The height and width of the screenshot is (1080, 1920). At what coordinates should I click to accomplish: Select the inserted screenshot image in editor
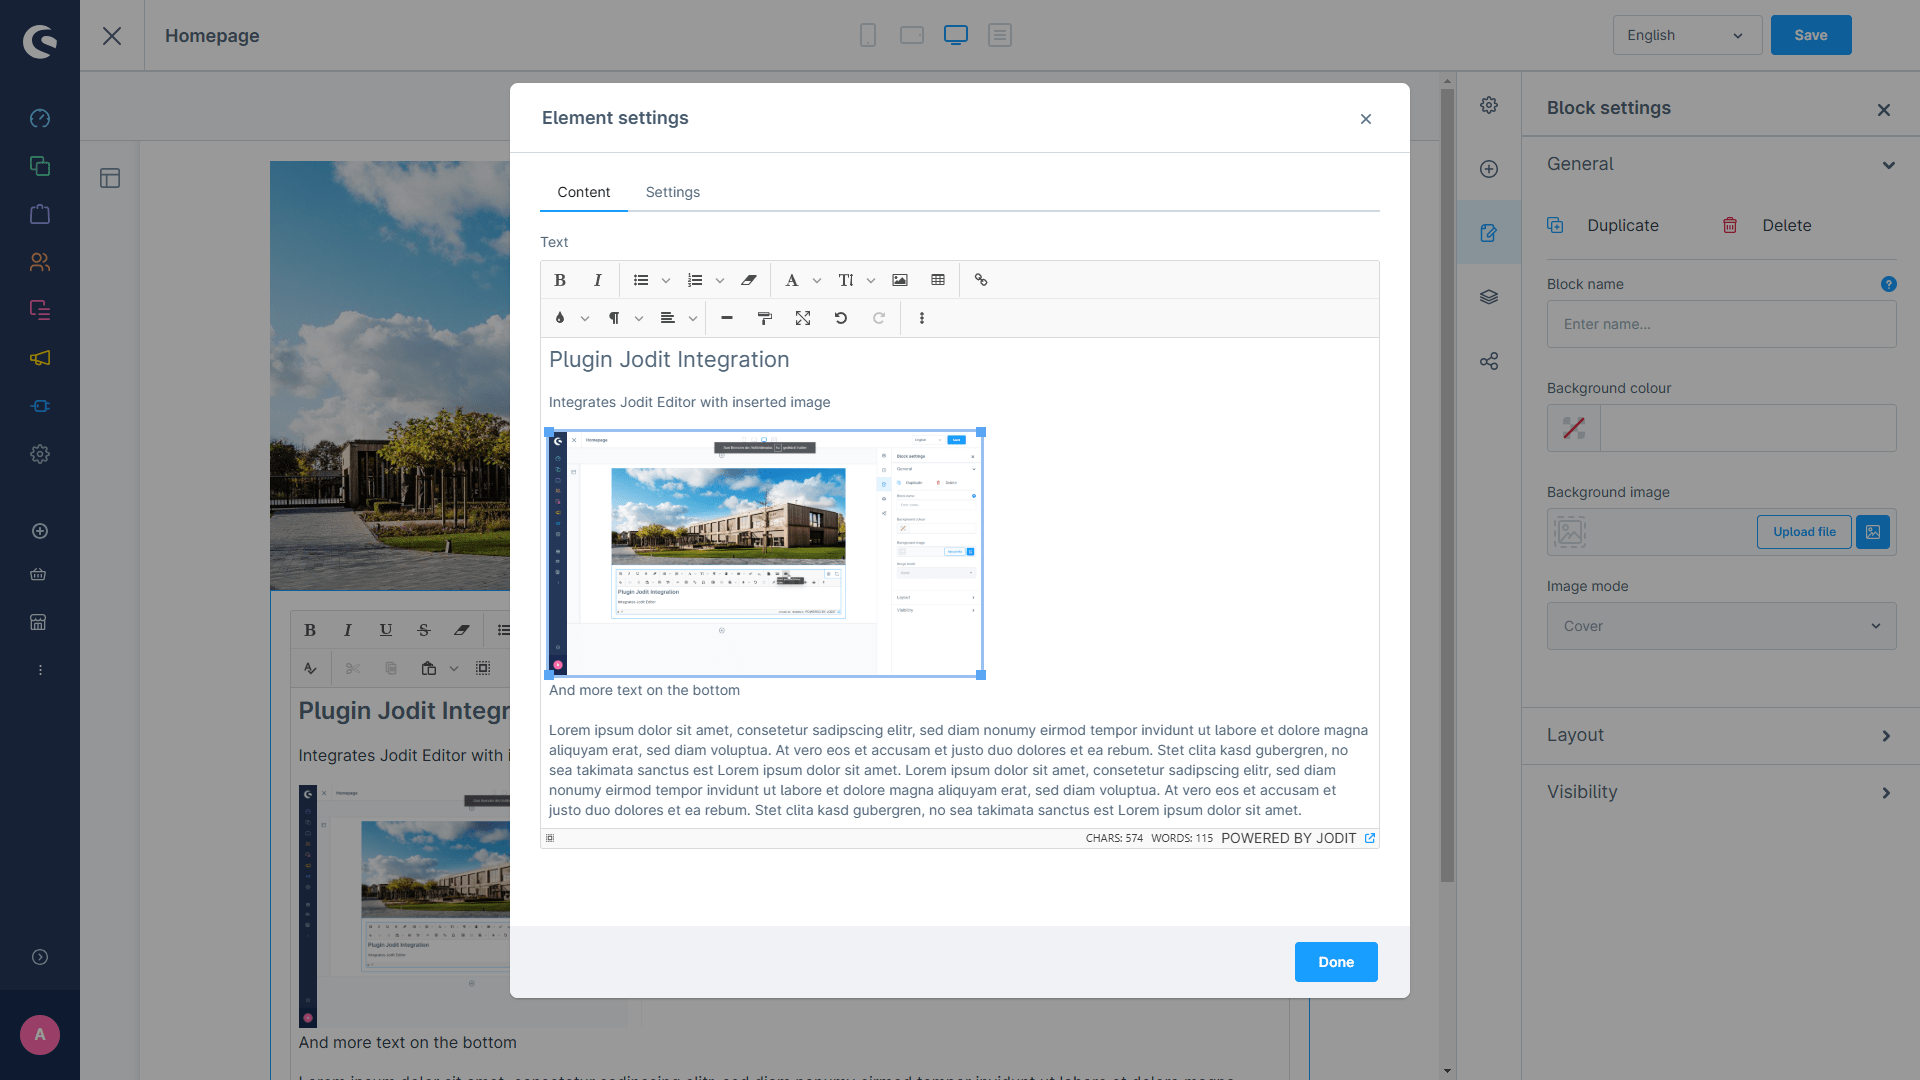(x=766, y=553)
